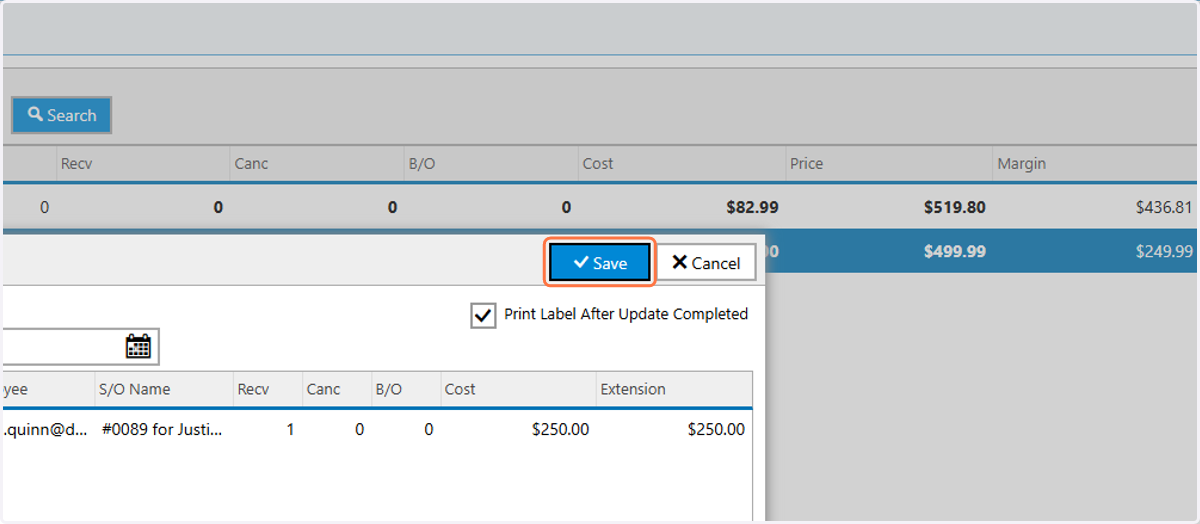This screenshot has height=524, width=1200.
Task: Click the Search button
Action: [61, 115]
